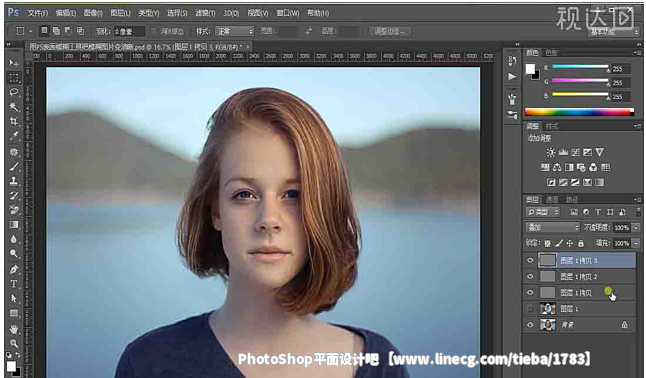Click the R channel slider
Screen dimensions: 646x378
(580, 67)
